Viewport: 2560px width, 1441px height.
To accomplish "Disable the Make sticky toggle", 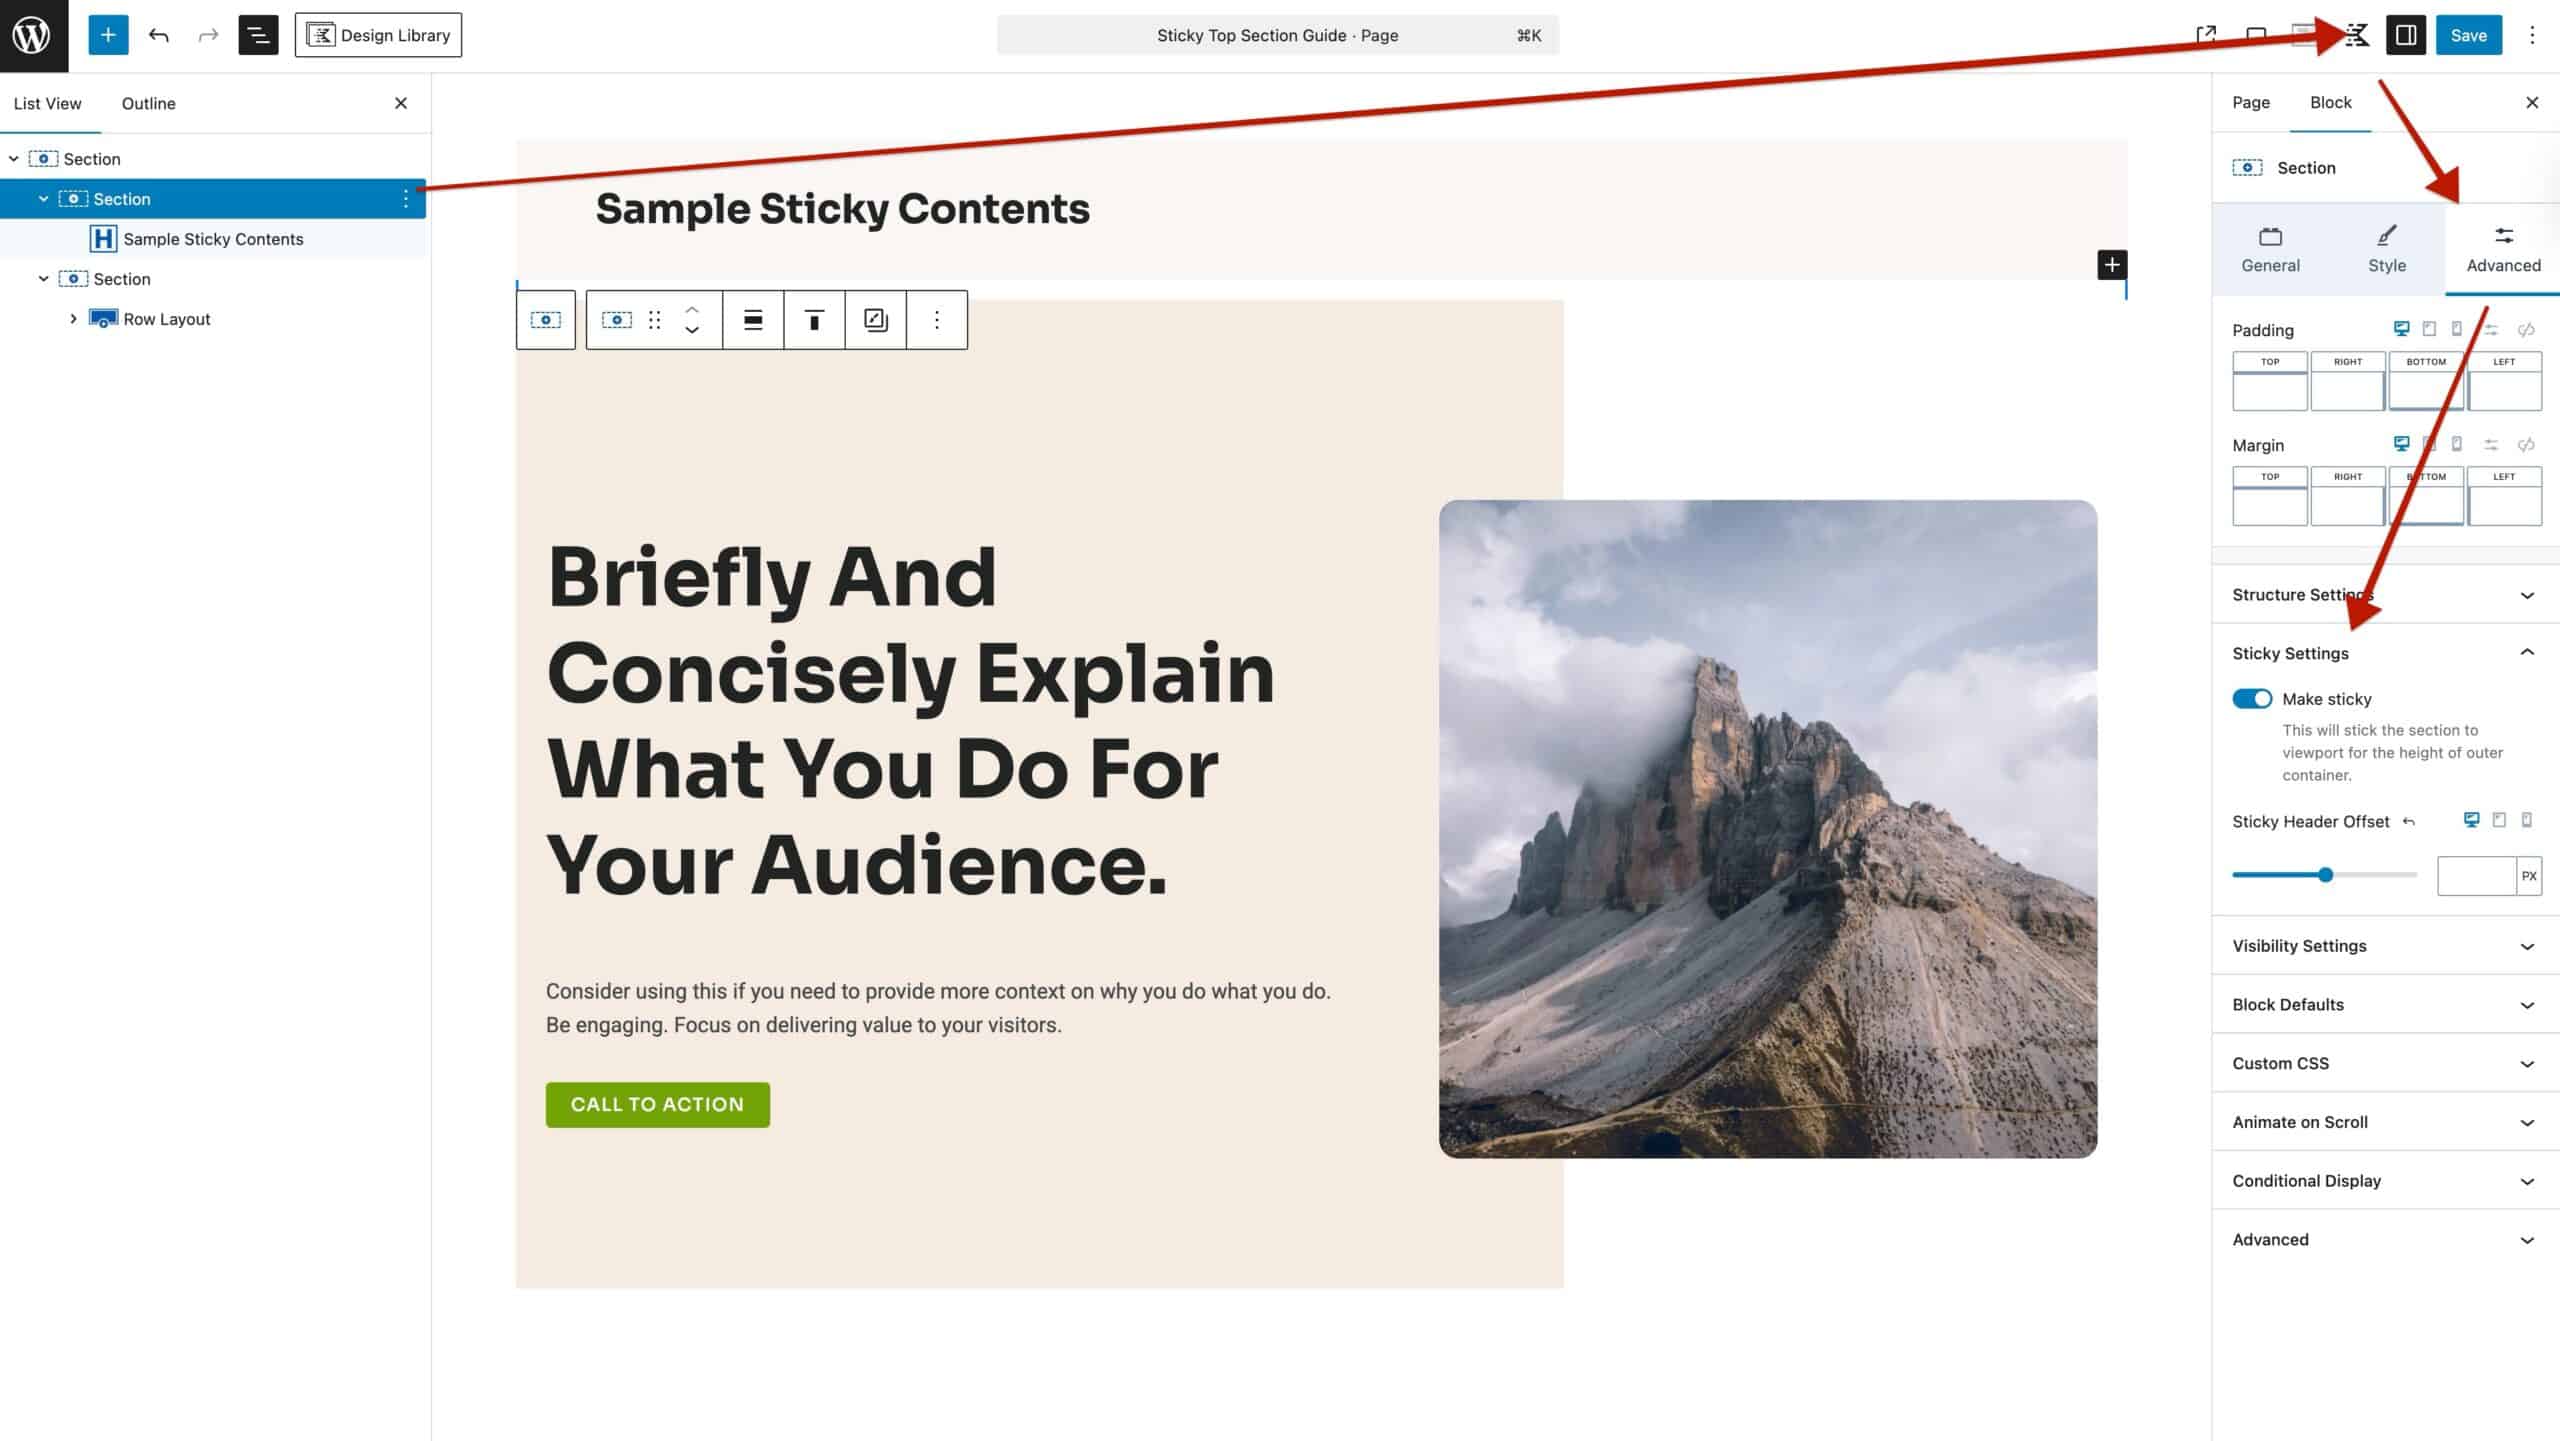I will click(2252, 699).
